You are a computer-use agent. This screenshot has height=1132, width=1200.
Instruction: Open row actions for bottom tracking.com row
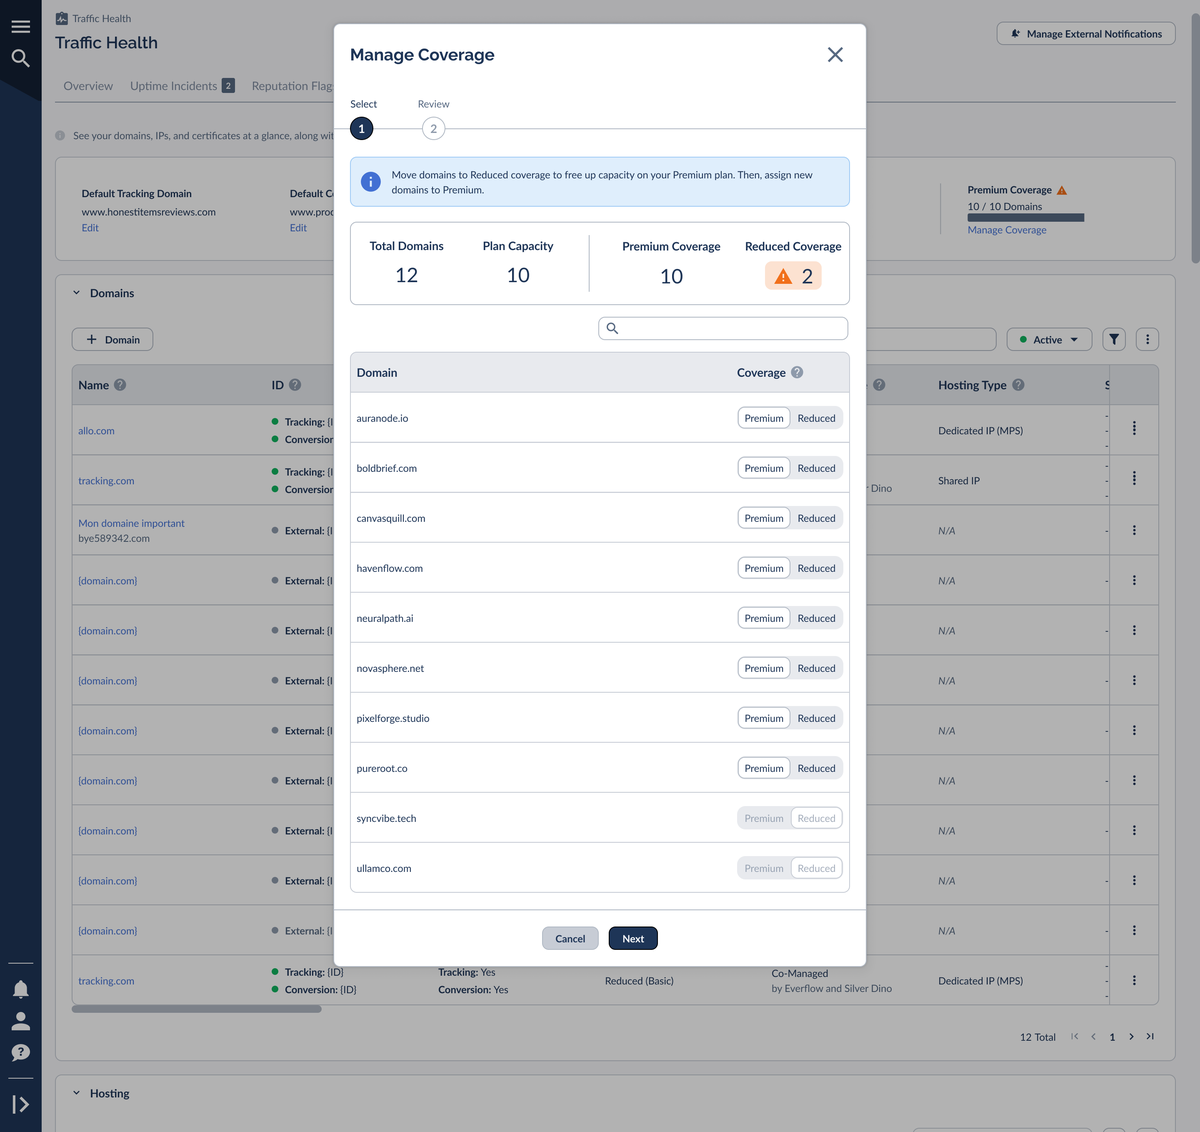[1134, 980]
